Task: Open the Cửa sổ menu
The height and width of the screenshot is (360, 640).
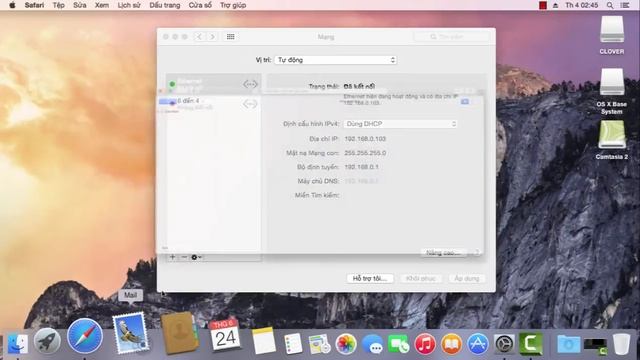Action: (x=200, y=5)
